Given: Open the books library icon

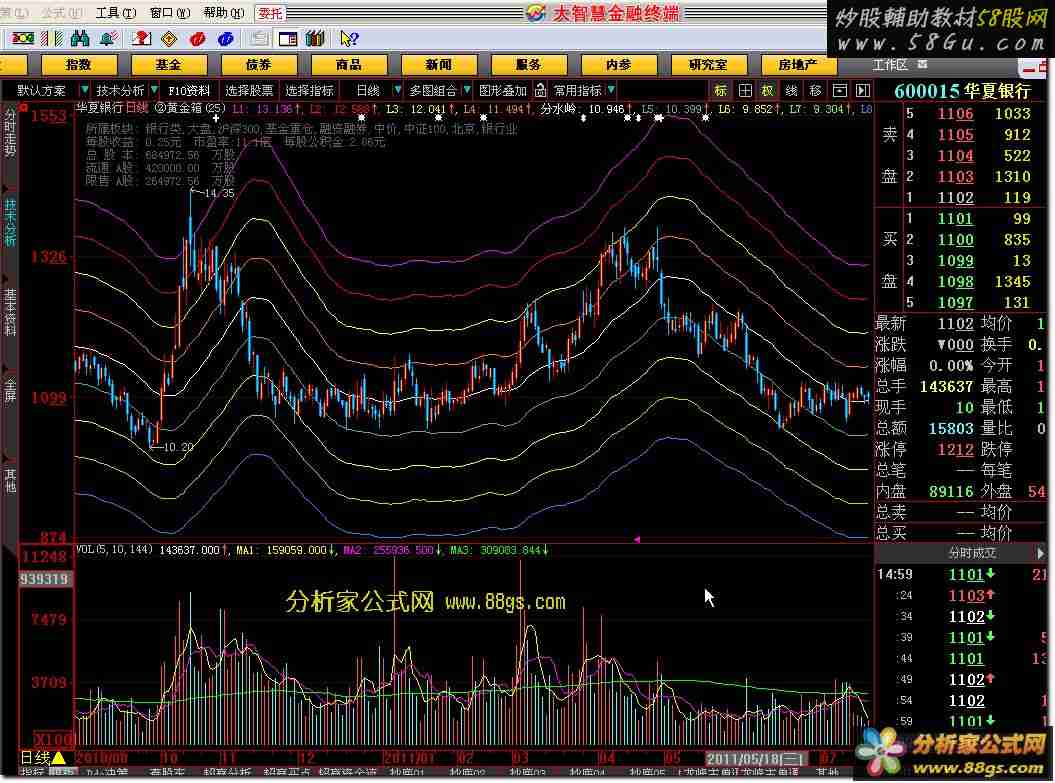Looking at the screenshot, I should 315,39.
